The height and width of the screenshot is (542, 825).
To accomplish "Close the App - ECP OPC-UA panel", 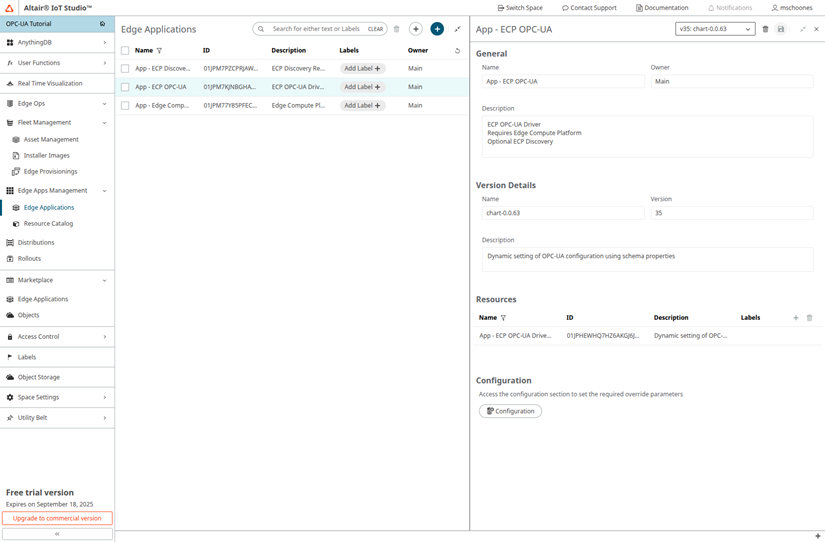I will click(x=816, y=29).
